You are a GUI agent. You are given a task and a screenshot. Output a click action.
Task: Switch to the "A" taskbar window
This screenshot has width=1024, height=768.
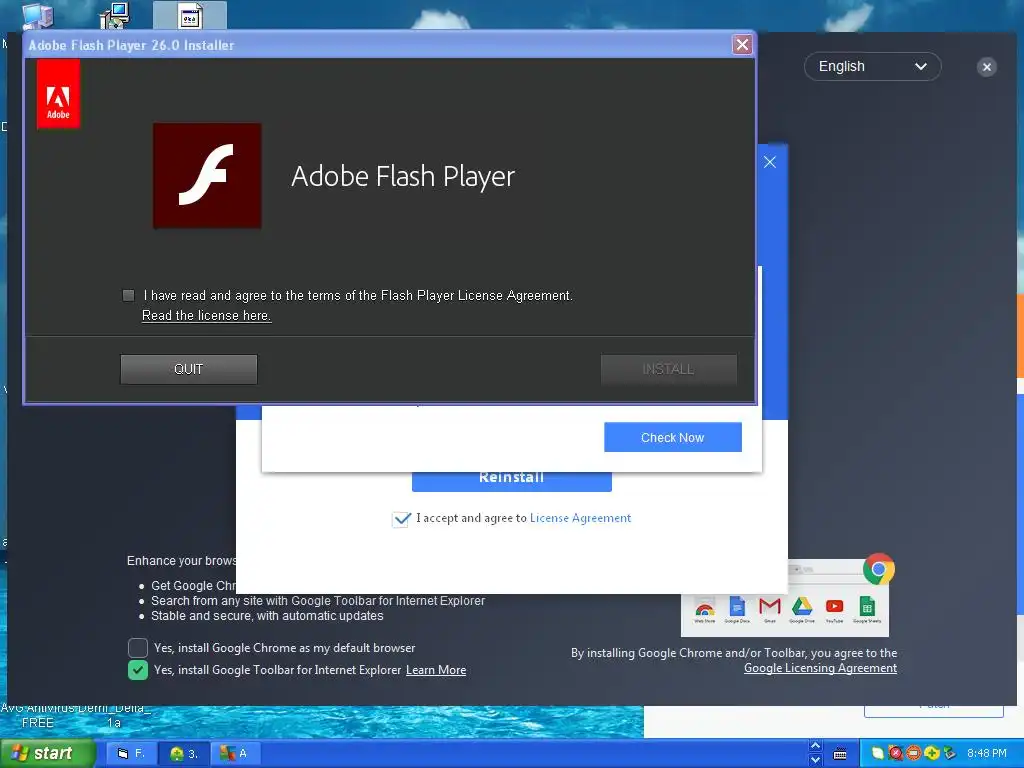pyautogui.click(x=235, y=754)
